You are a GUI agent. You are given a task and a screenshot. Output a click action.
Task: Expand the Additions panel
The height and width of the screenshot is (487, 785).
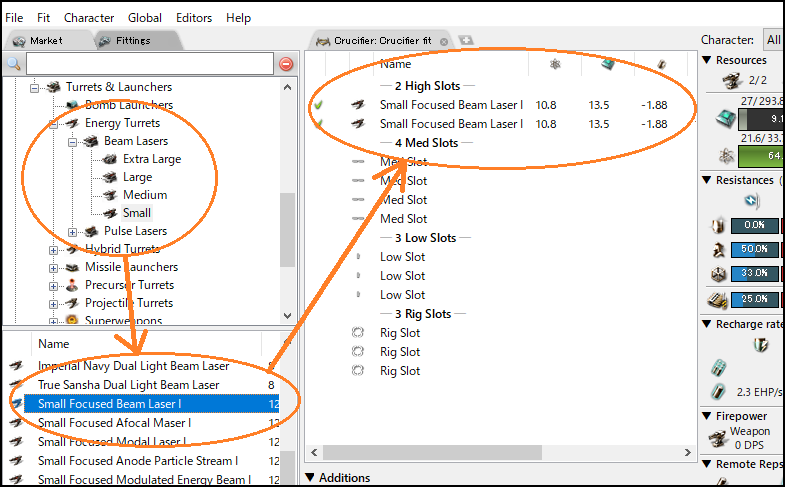click(310, 478)
